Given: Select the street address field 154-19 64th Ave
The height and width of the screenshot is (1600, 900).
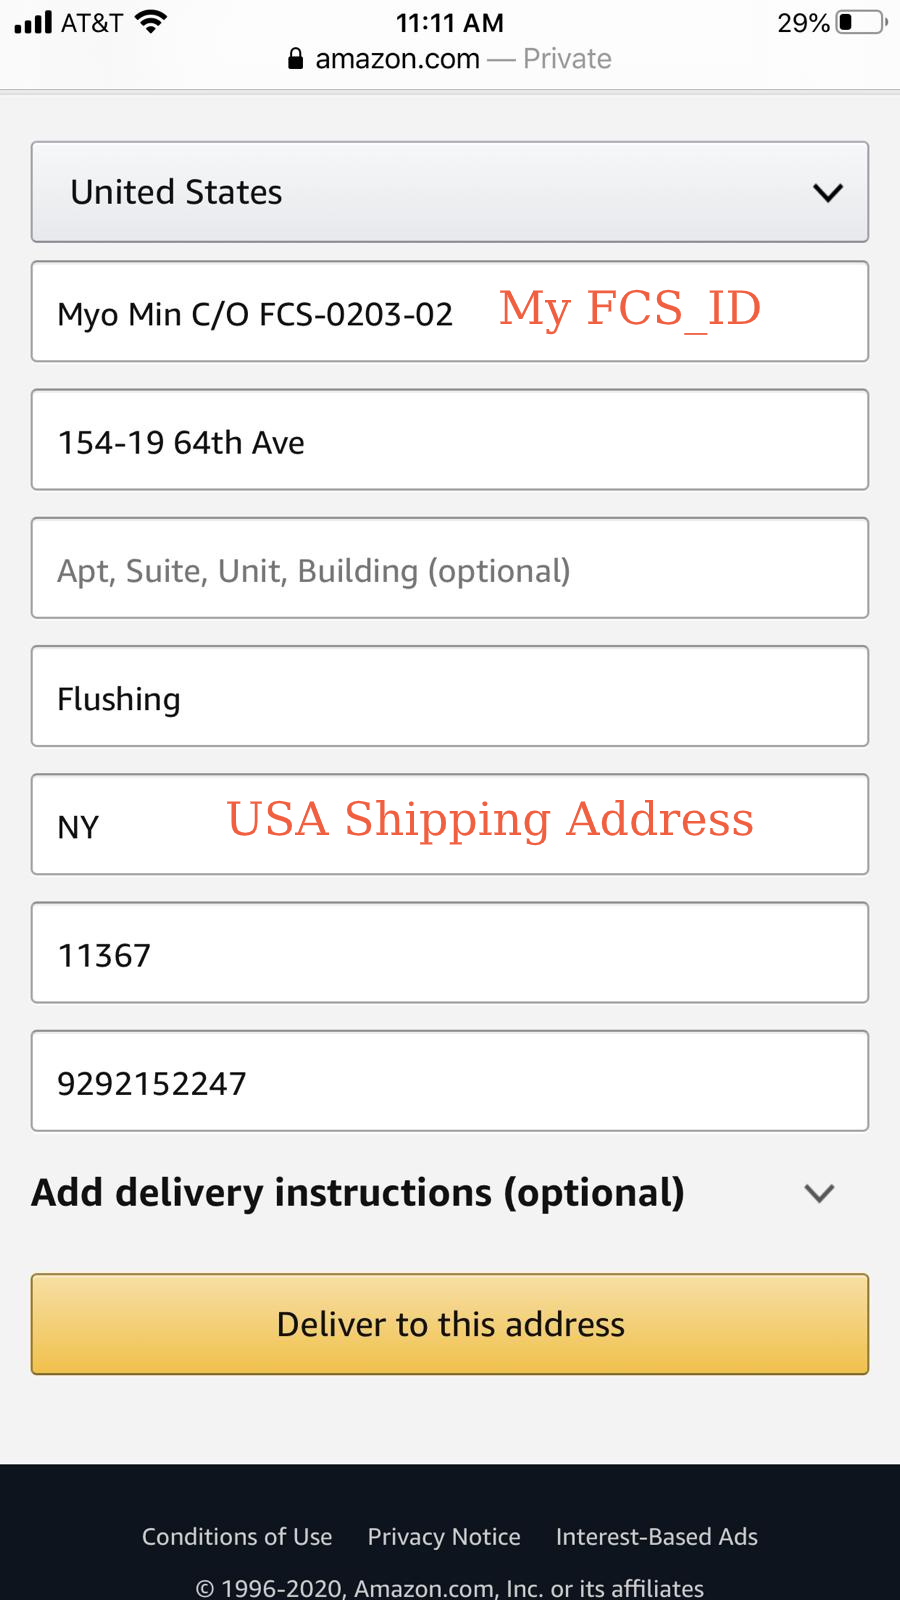Looking at the screenshot, I should click(450, 441).
